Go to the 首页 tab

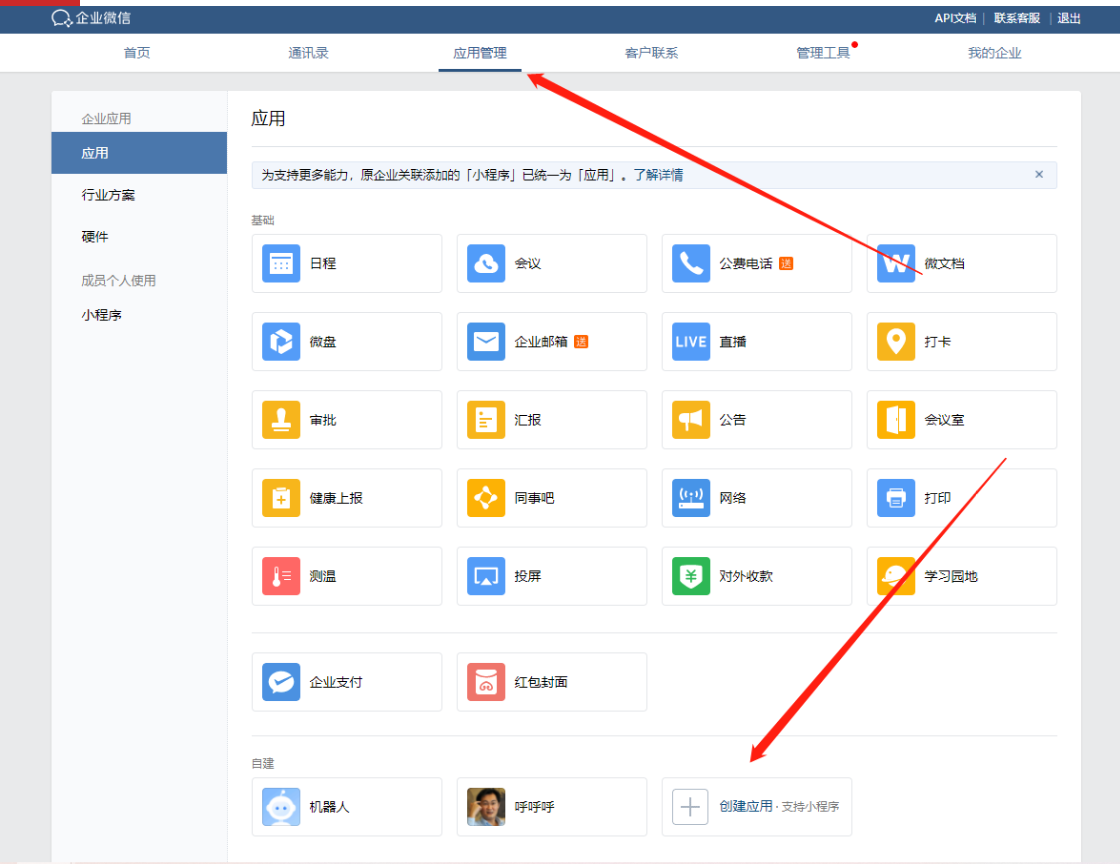click(x=136, y=53)
